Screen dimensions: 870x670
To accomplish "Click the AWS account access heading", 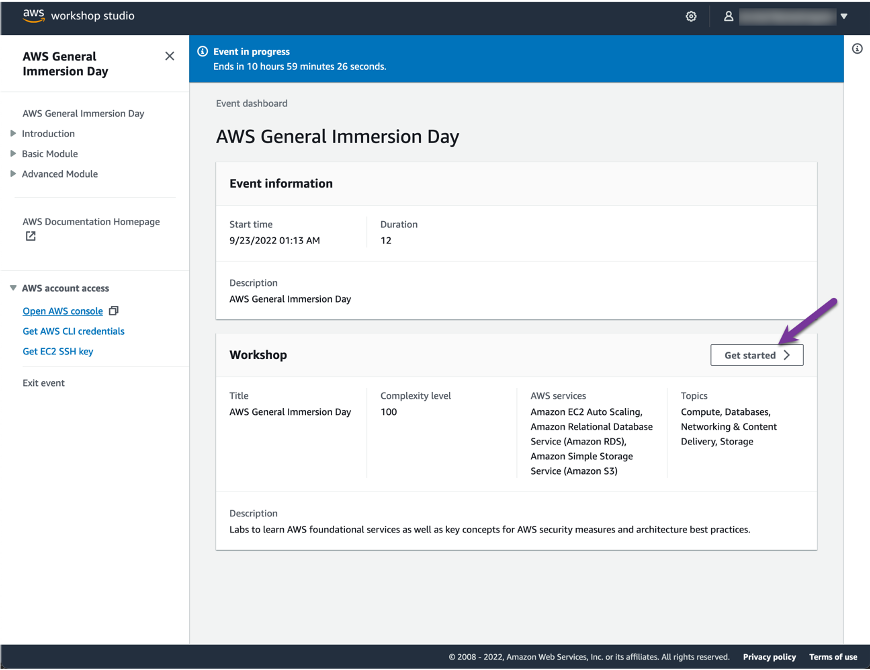I will pyautogui.click(x=65, y=288).
